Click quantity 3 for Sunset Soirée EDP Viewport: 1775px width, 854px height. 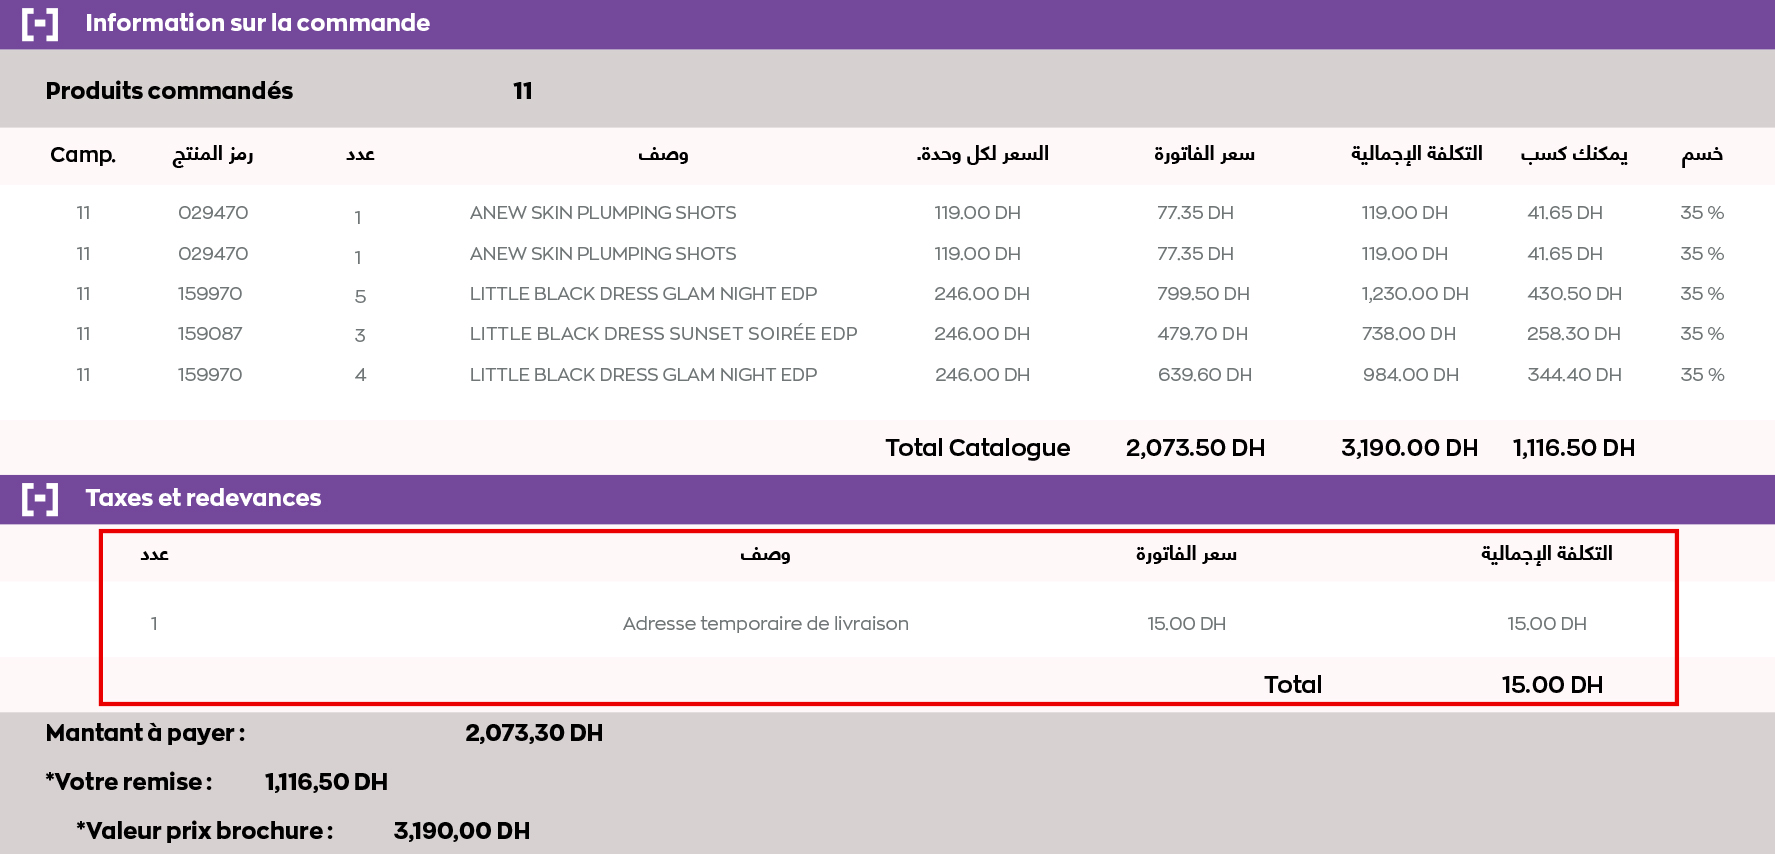point(360,336)
